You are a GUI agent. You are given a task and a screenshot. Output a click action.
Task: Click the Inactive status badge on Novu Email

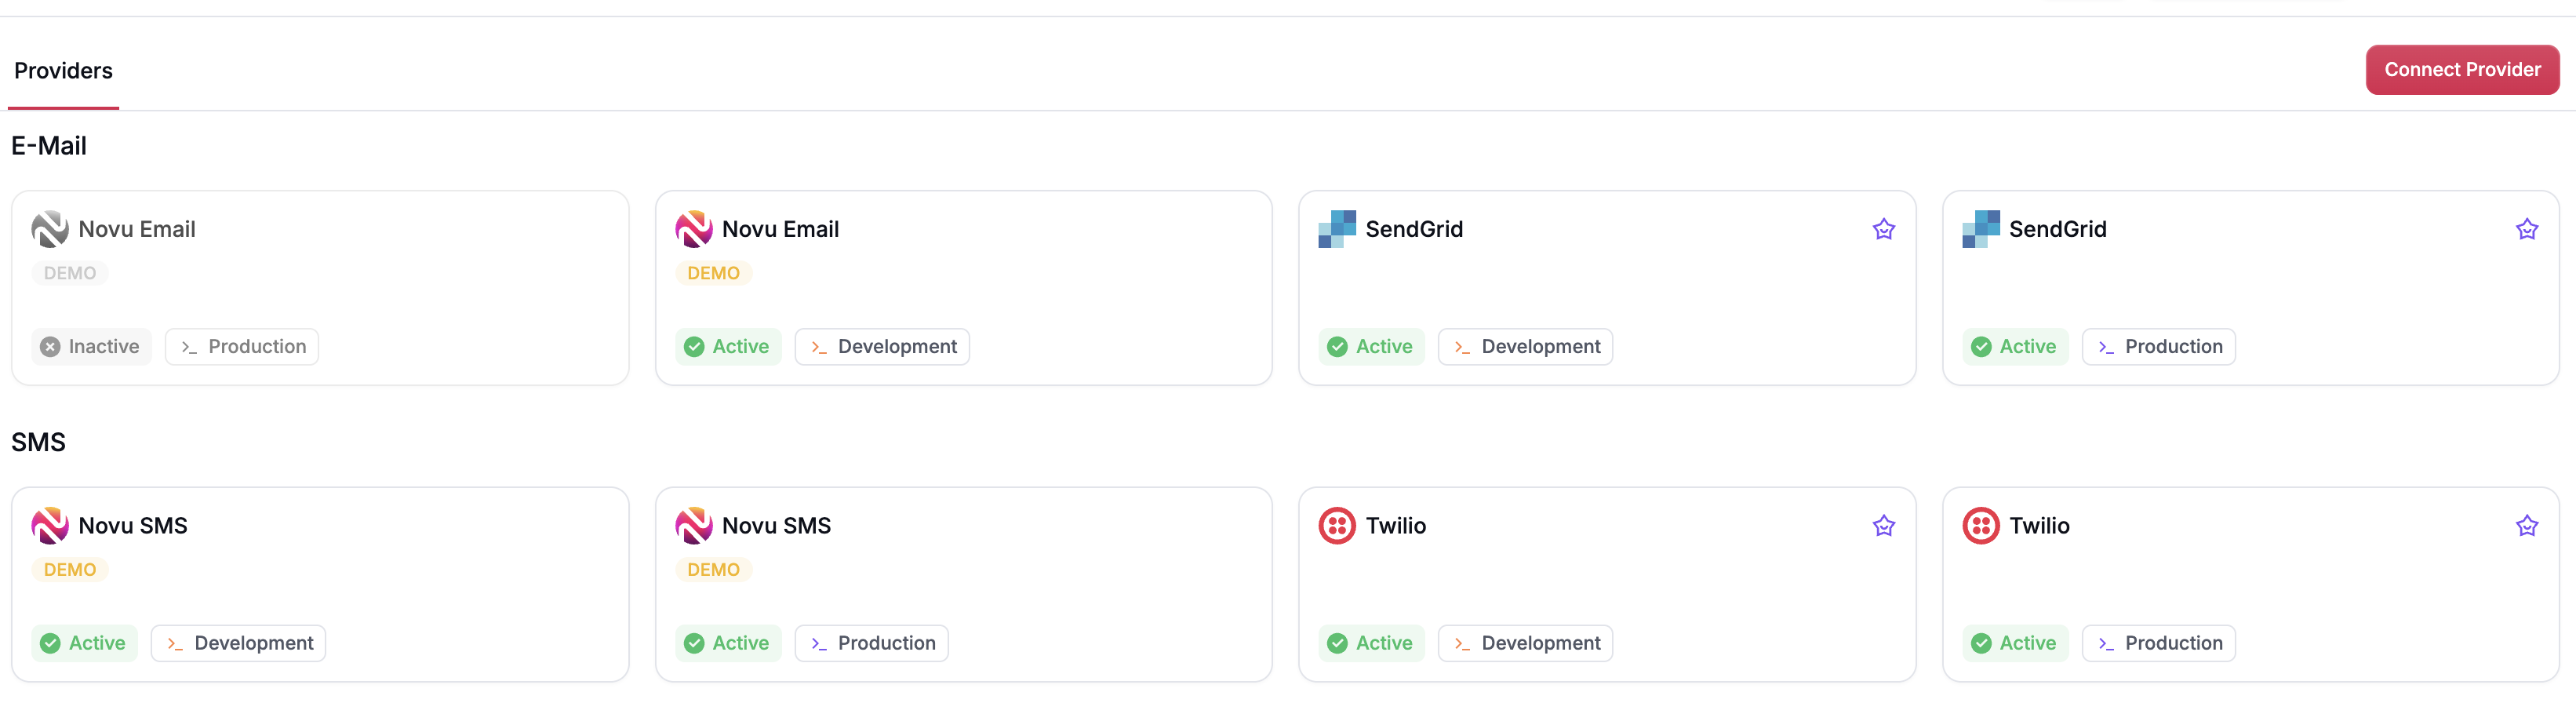click(x=91, y=347)
